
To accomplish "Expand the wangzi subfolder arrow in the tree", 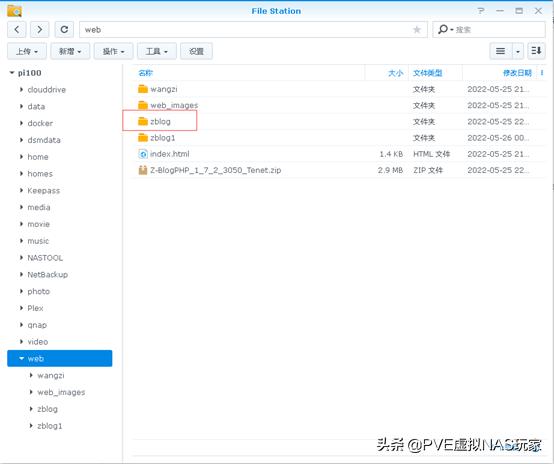I will click(31, 375).
